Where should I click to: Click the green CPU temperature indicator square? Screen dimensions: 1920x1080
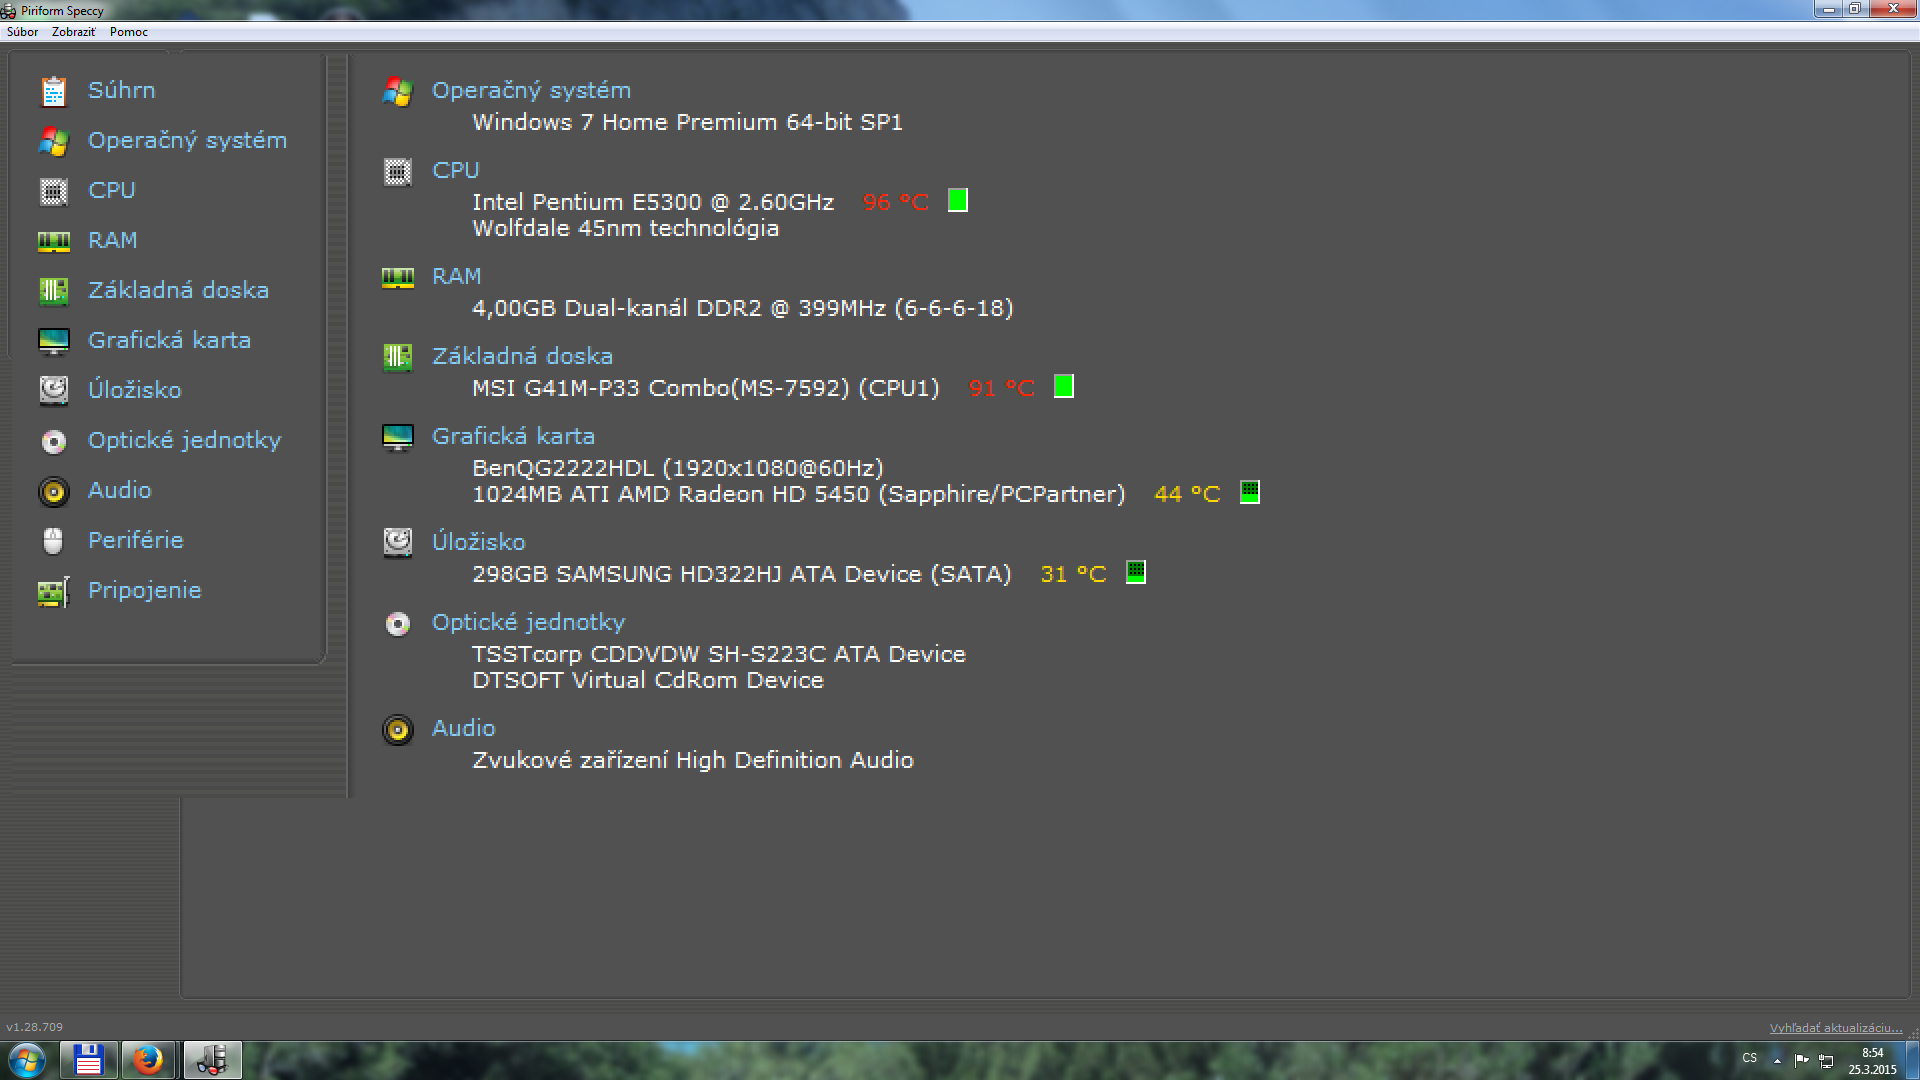pyautogui.click(x=957, y=201)
